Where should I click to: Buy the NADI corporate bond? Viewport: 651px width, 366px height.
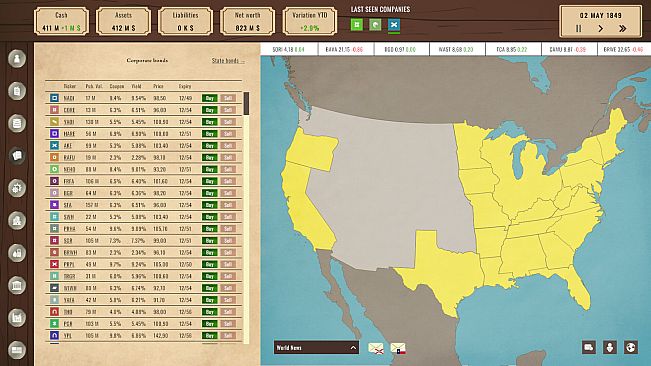(x=210, y=98)
